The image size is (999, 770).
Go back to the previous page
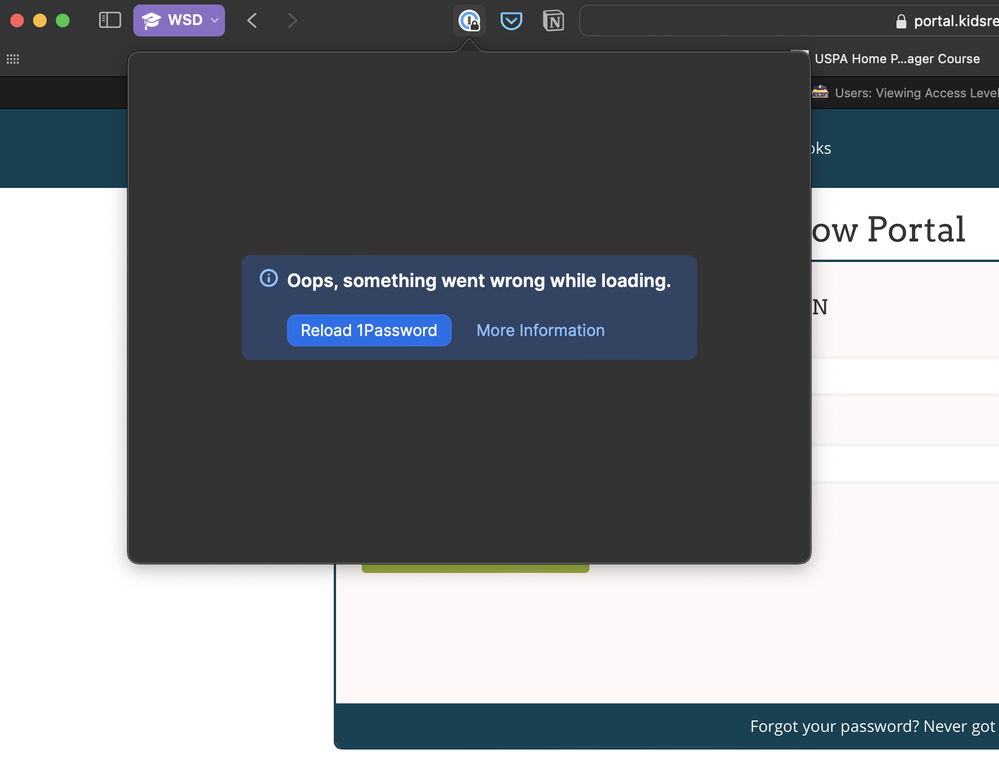(x=252, y=20)
